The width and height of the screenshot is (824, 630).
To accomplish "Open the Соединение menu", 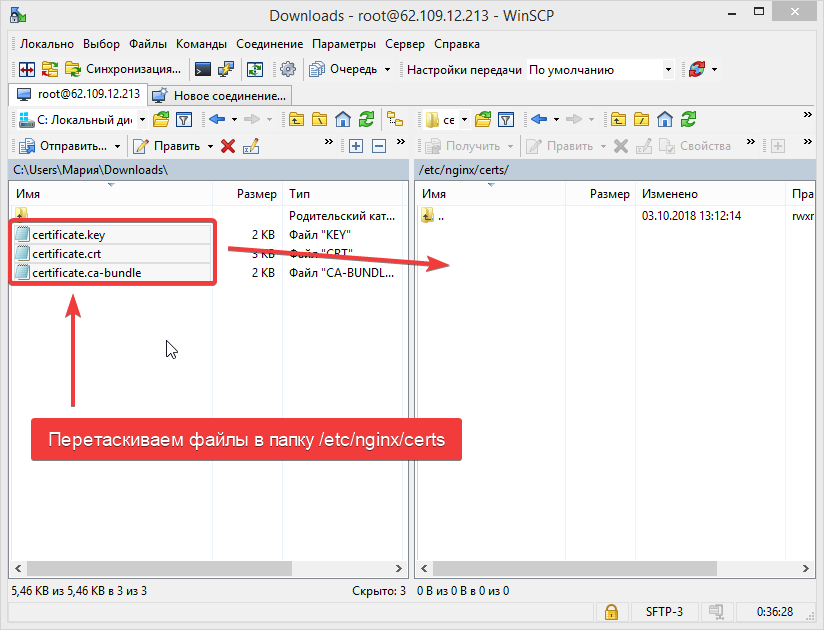I will [x=270, y=44].
